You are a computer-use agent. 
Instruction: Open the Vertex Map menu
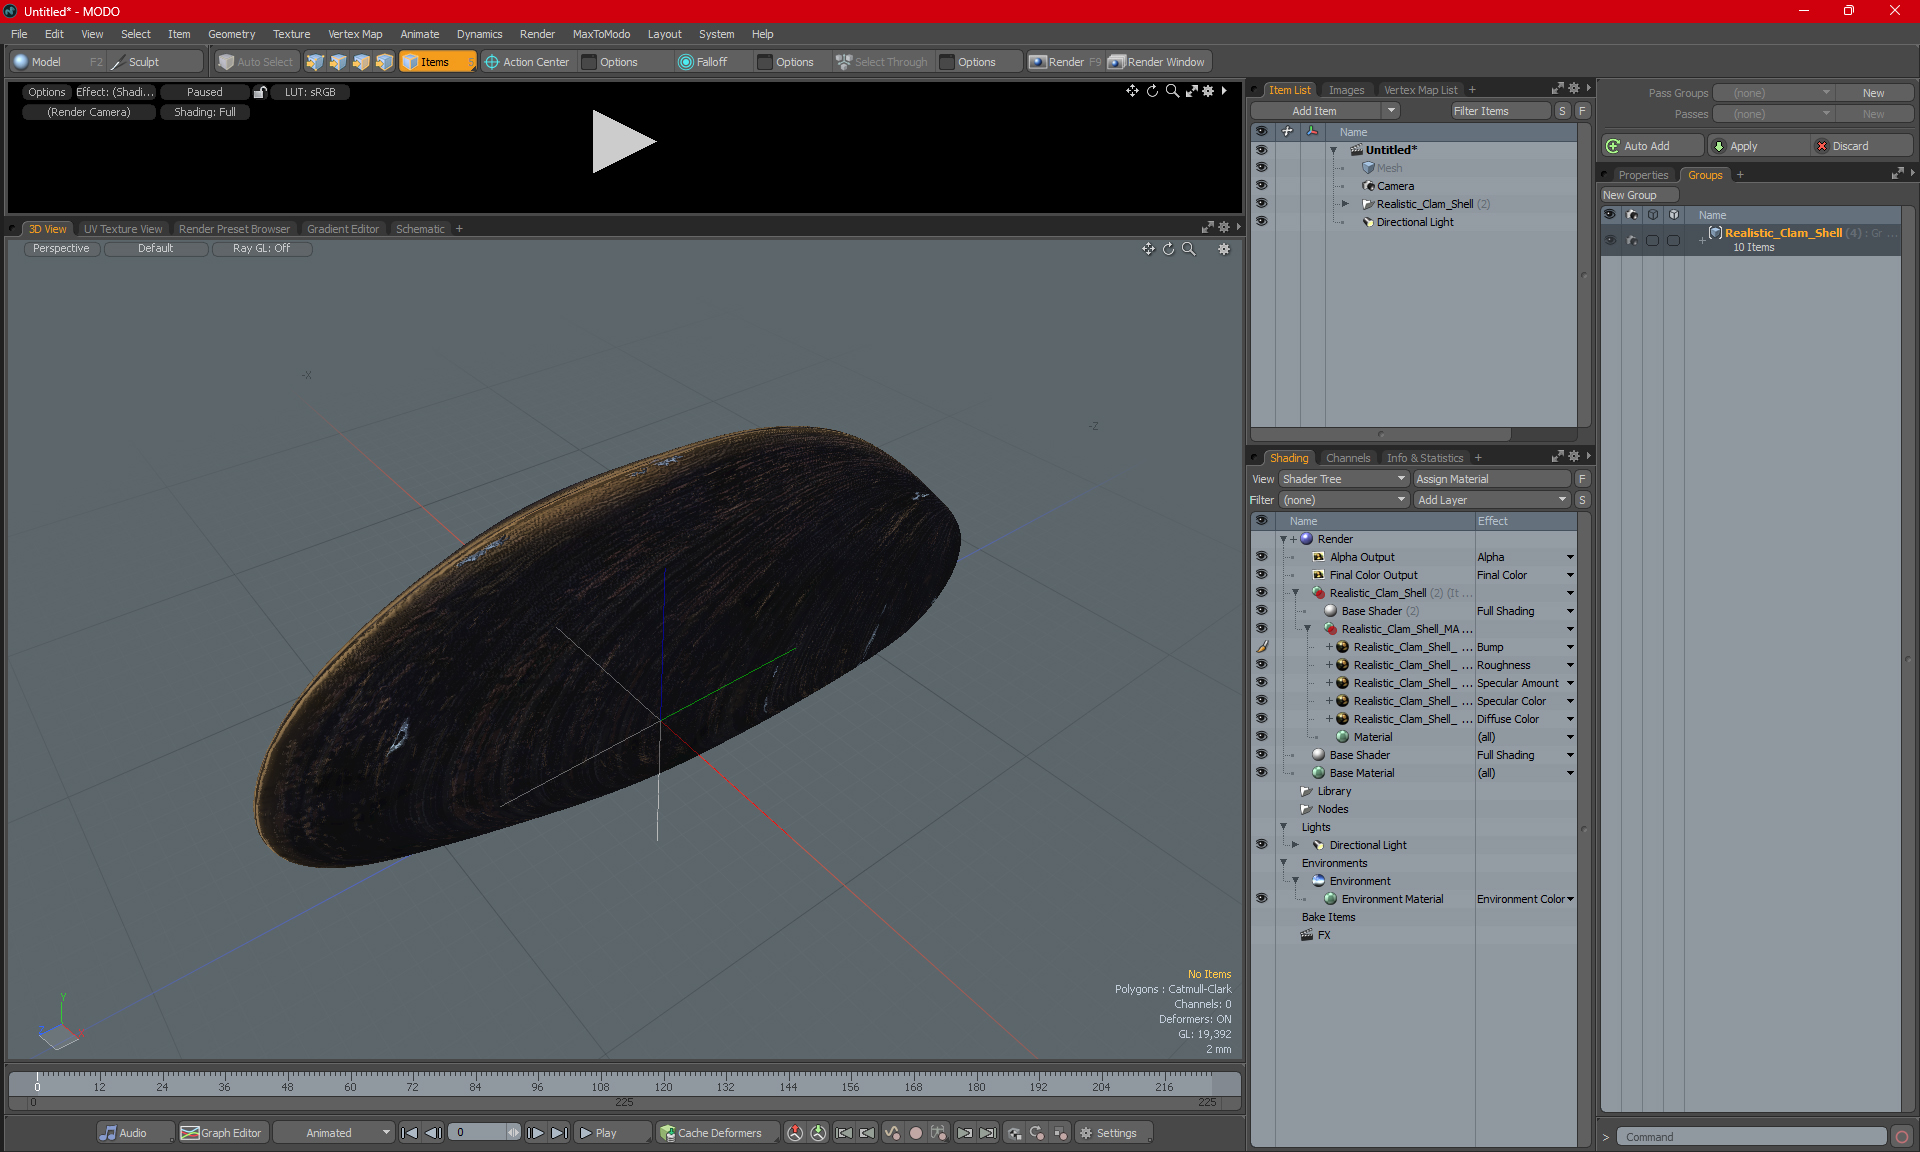click(355, 34)
